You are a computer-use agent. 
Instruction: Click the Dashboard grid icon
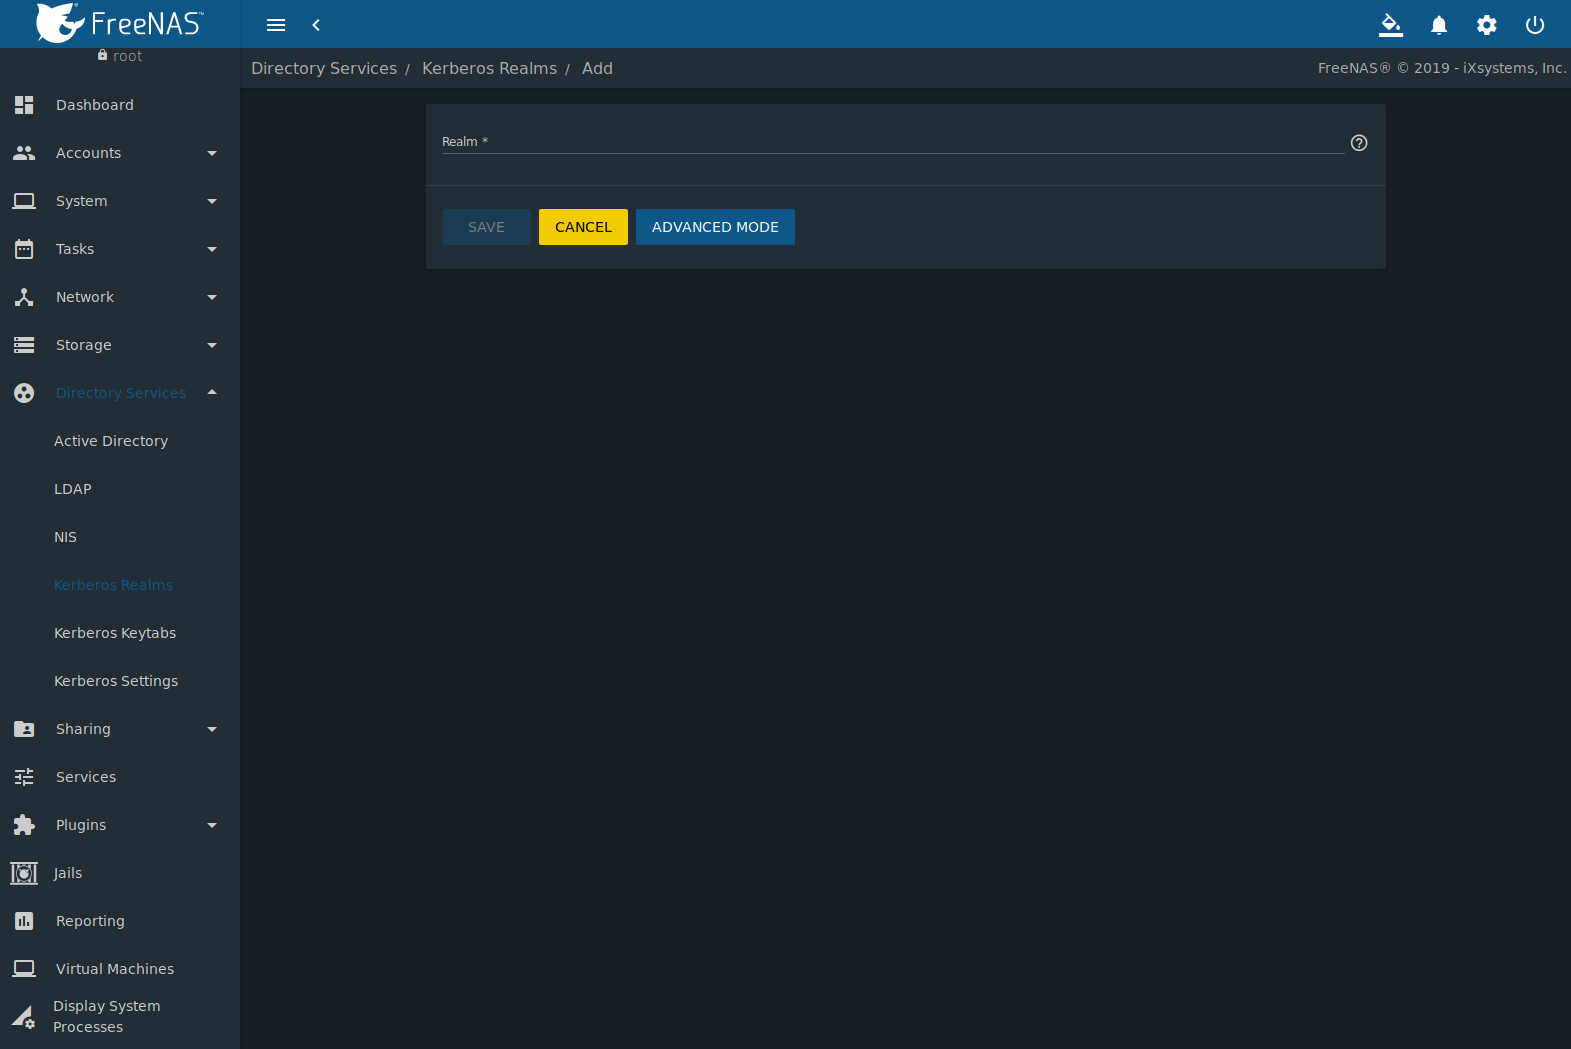pos(24,105)
